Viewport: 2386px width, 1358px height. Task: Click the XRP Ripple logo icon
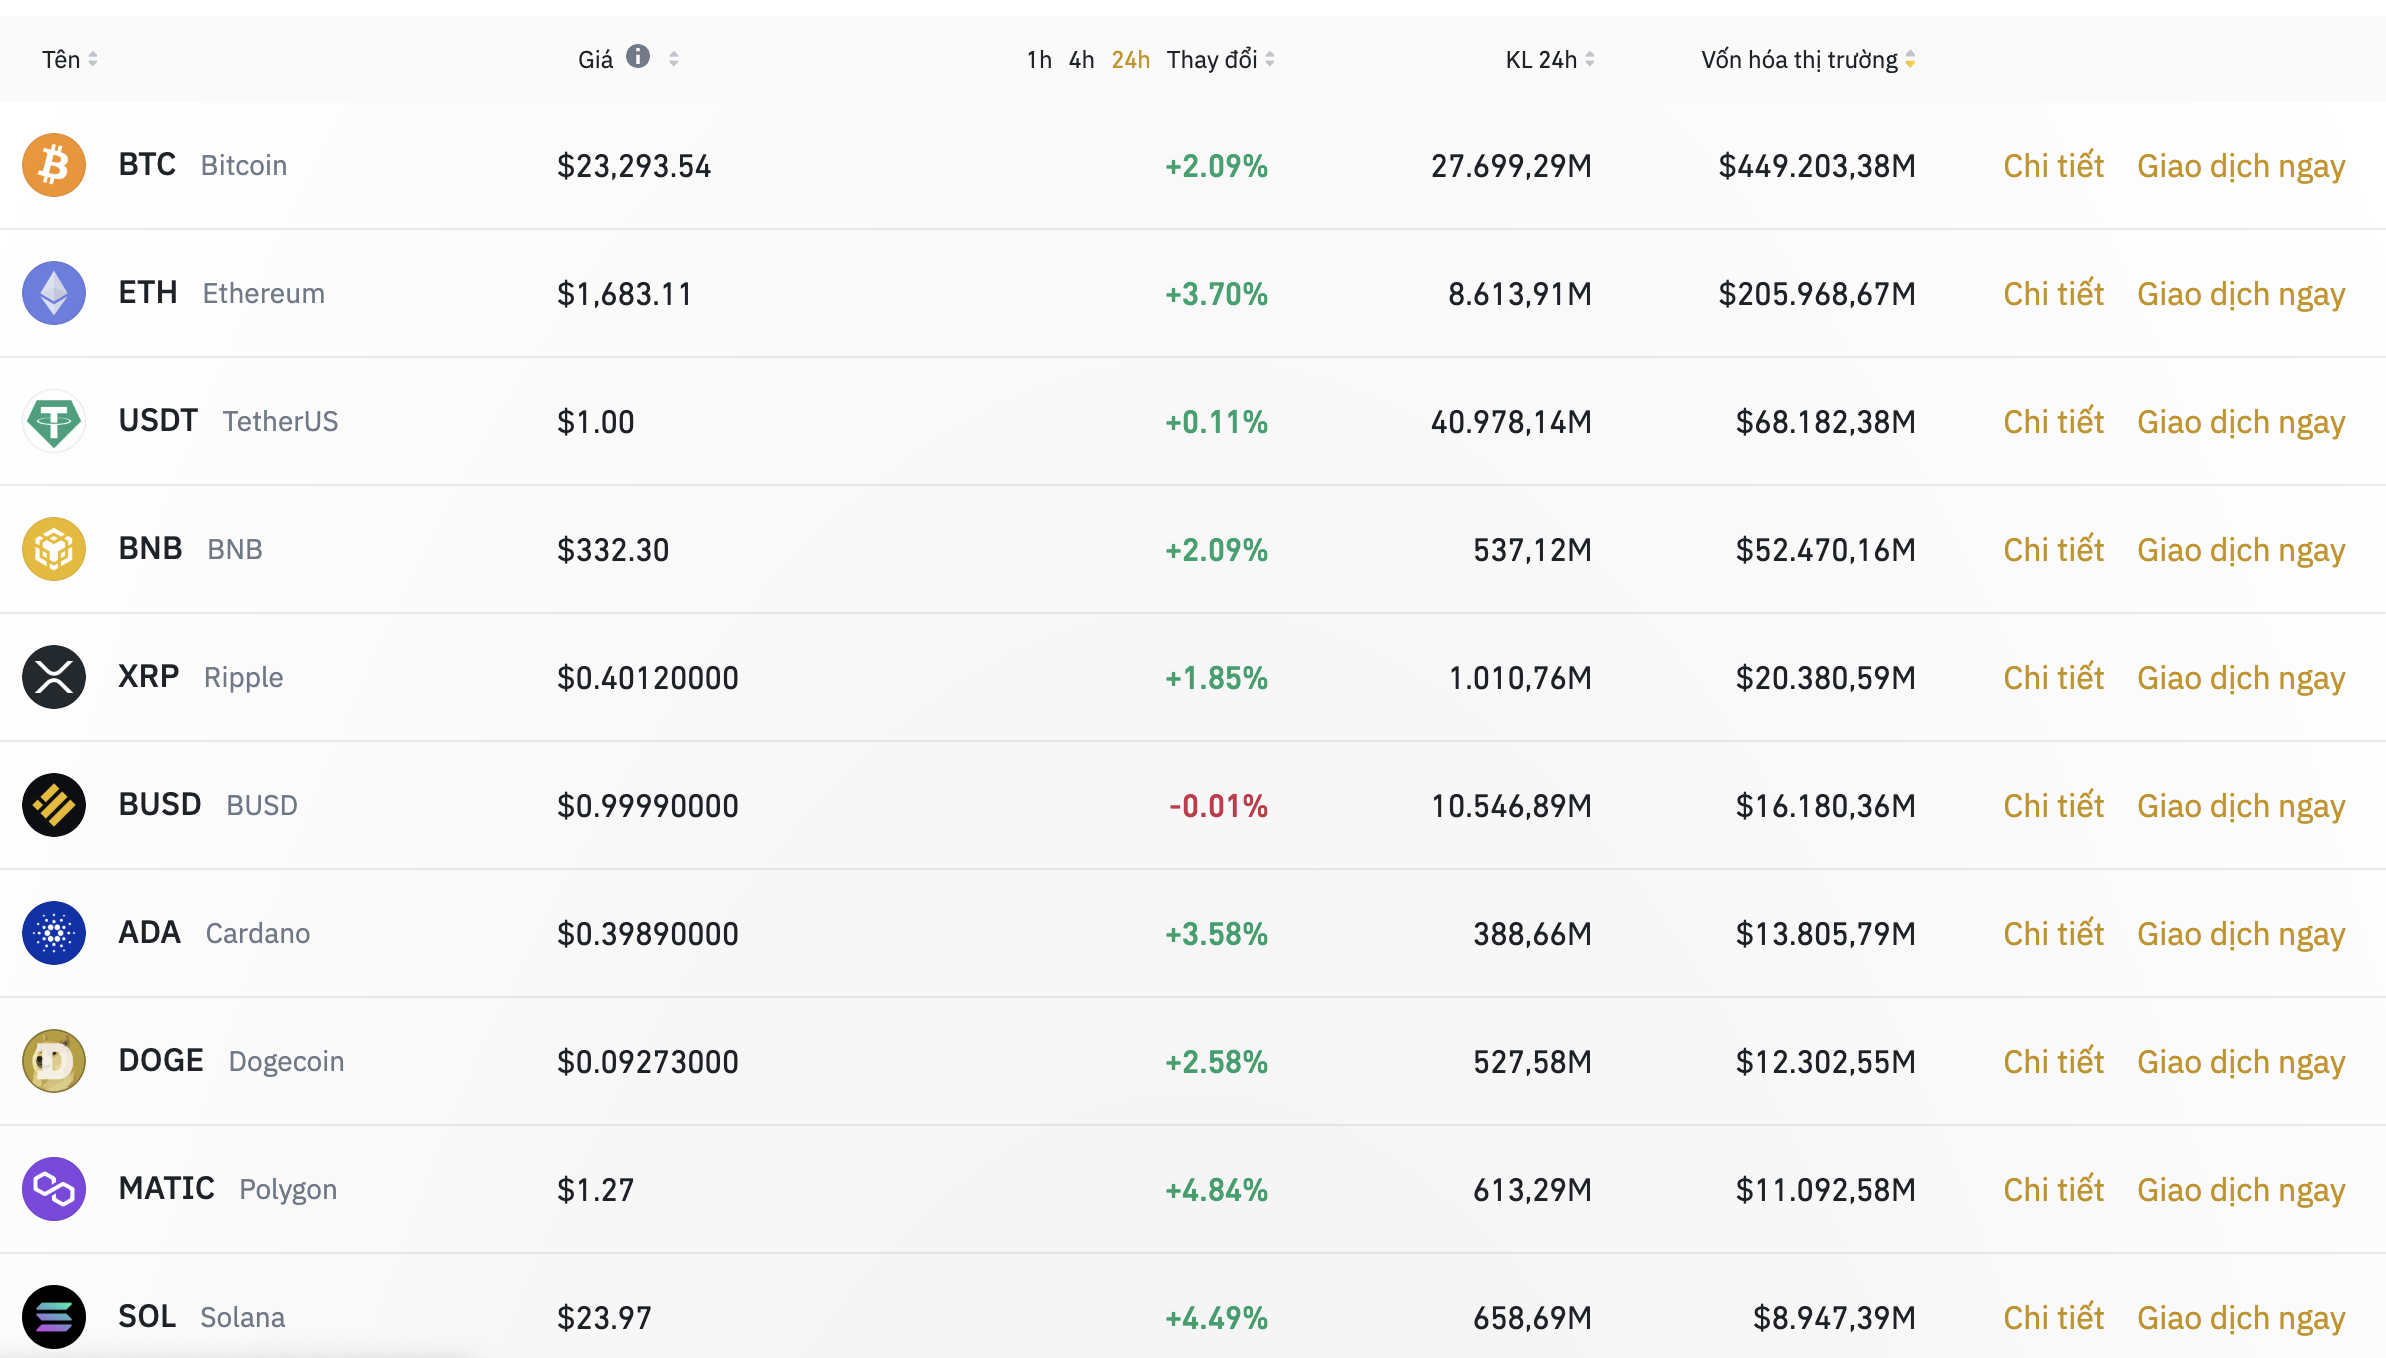(x=54, y=677)
